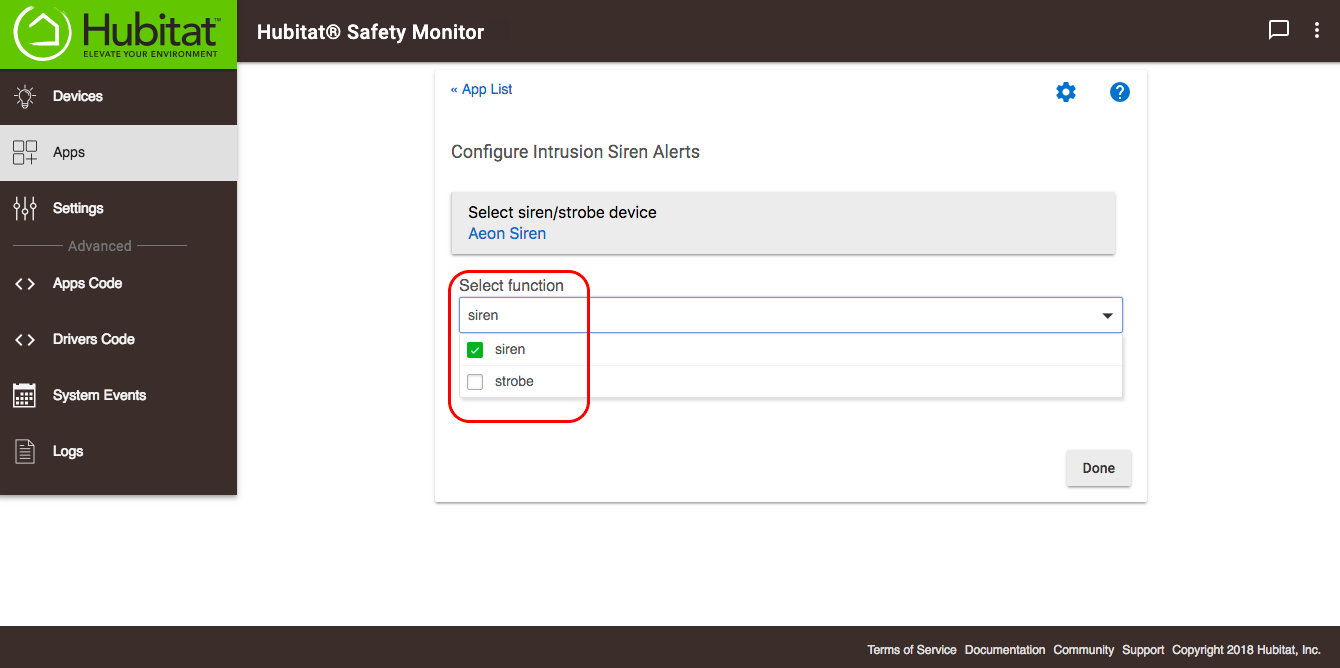The image size is (1340, 668).
Task: Open System Events in the sidebar
Action: click(x=118, y=395)
